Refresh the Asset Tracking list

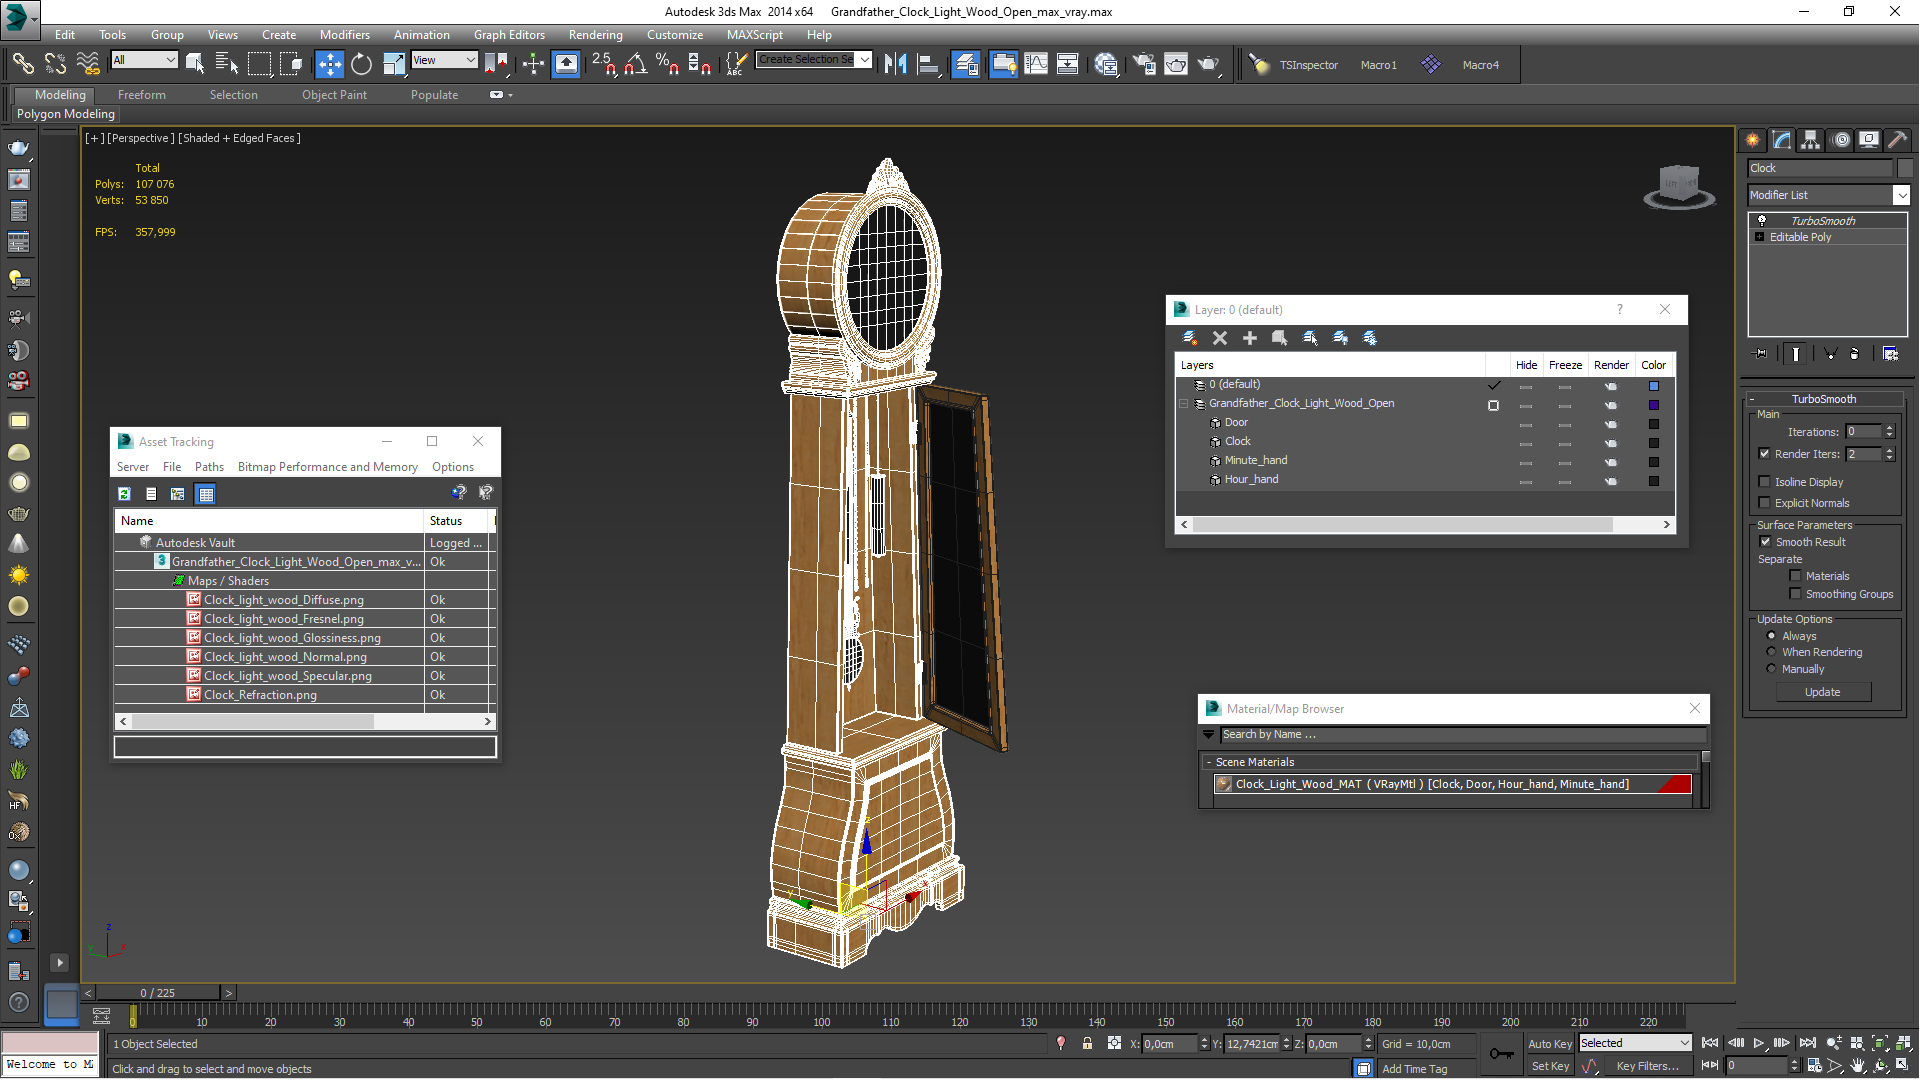coord(124,494)
